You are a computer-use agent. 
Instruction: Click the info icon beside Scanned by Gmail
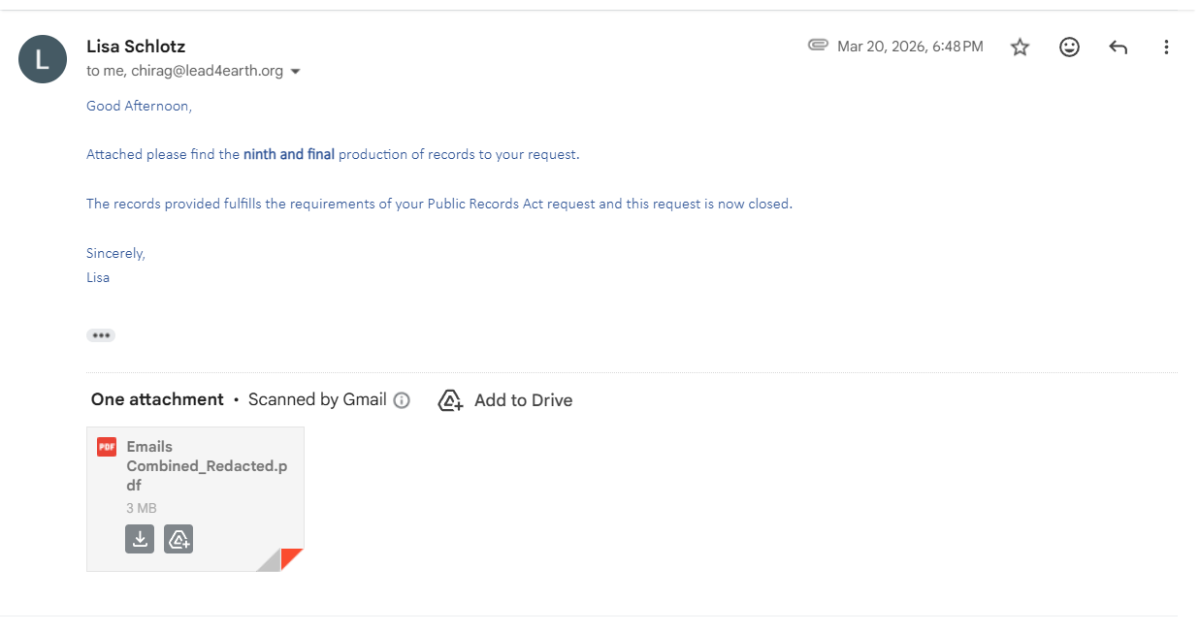(402, 400)
